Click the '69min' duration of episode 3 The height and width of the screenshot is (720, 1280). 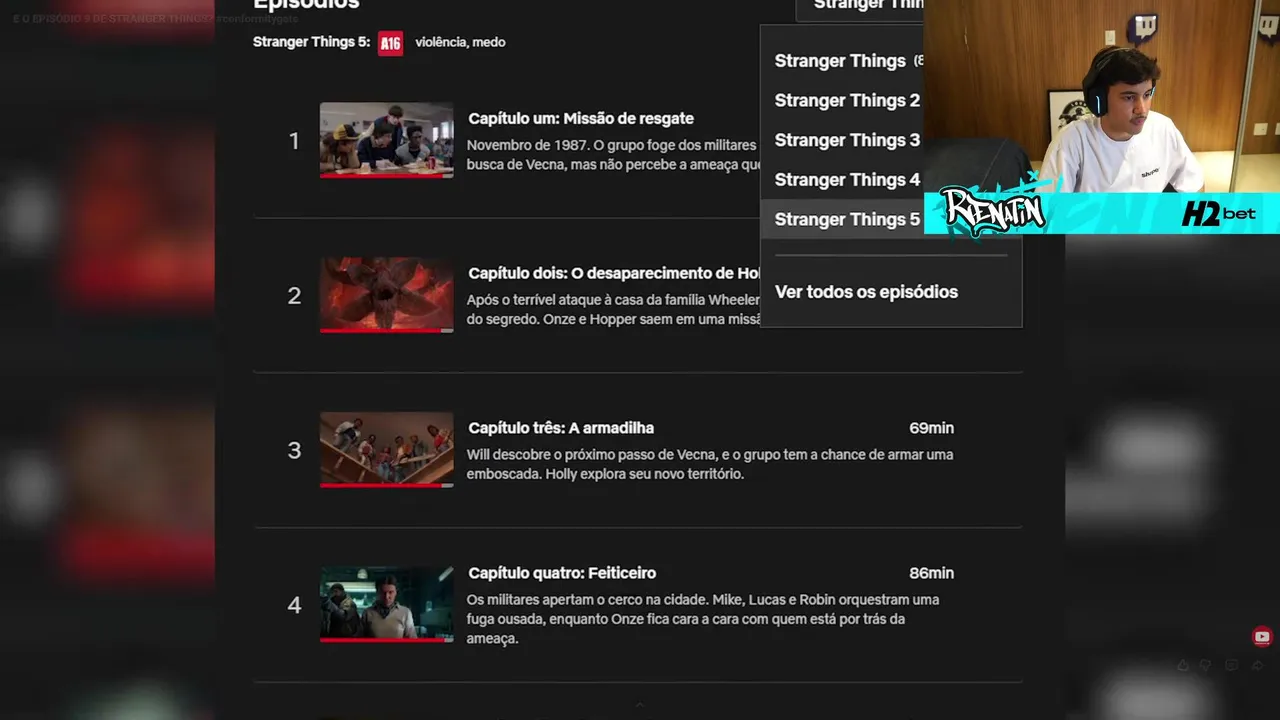click(931, 428)
